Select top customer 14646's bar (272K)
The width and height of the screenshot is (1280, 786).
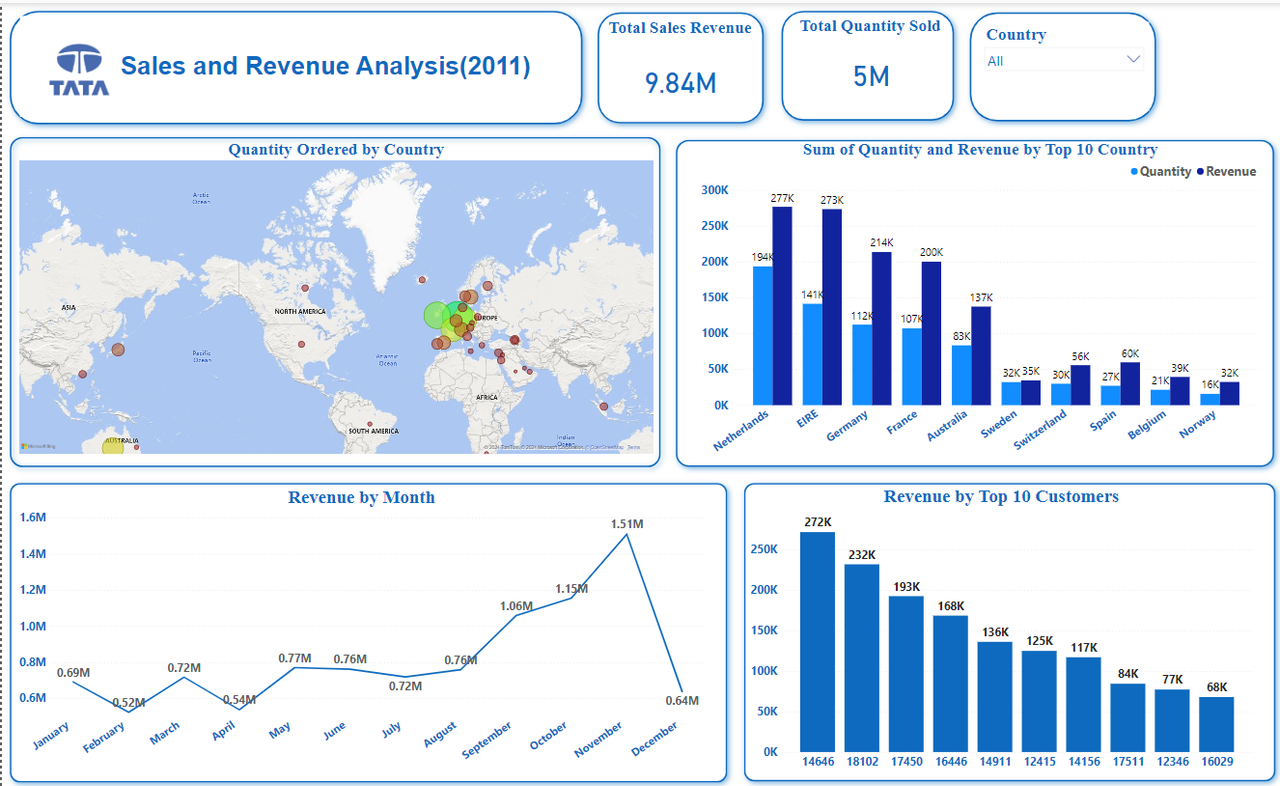pos(818,640)
